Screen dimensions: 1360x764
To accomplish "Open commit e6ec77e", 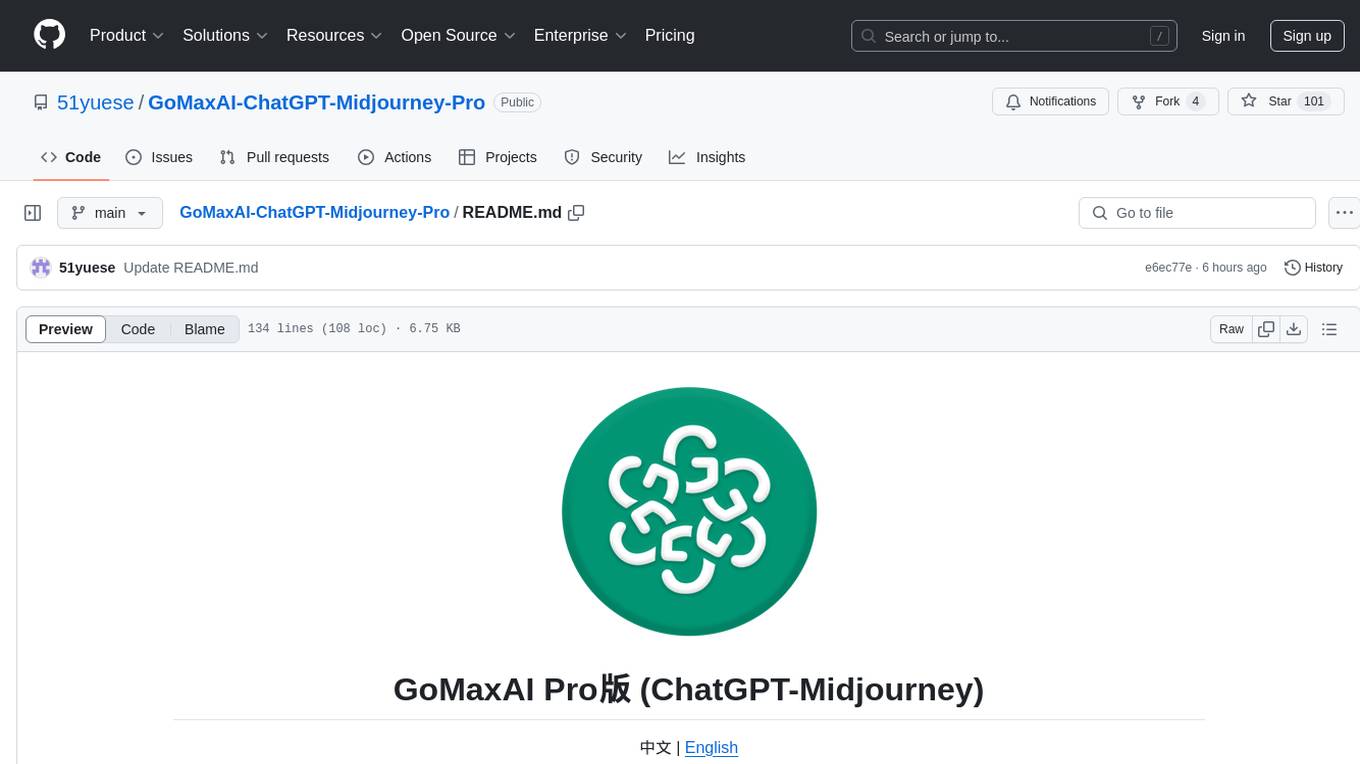I will click(1168, 267).
